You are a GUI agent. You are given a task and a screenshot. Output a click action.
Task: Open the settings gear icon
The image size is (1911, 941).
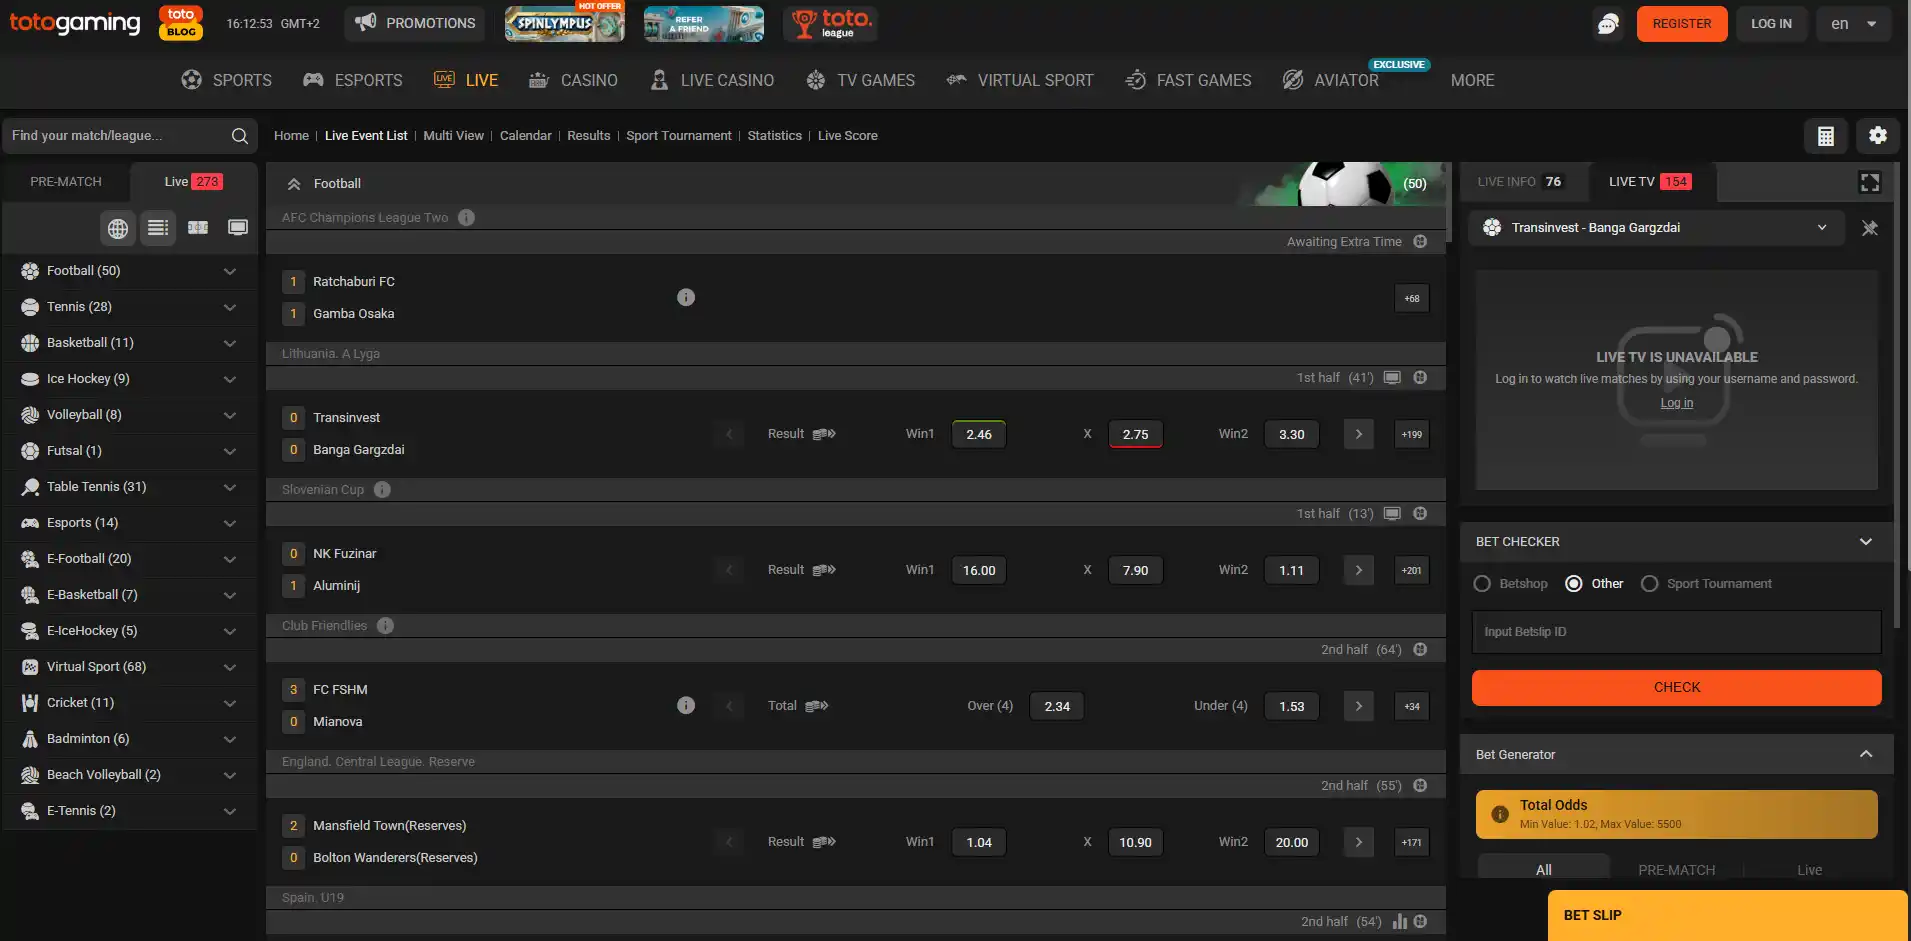tap(1877, 136)
